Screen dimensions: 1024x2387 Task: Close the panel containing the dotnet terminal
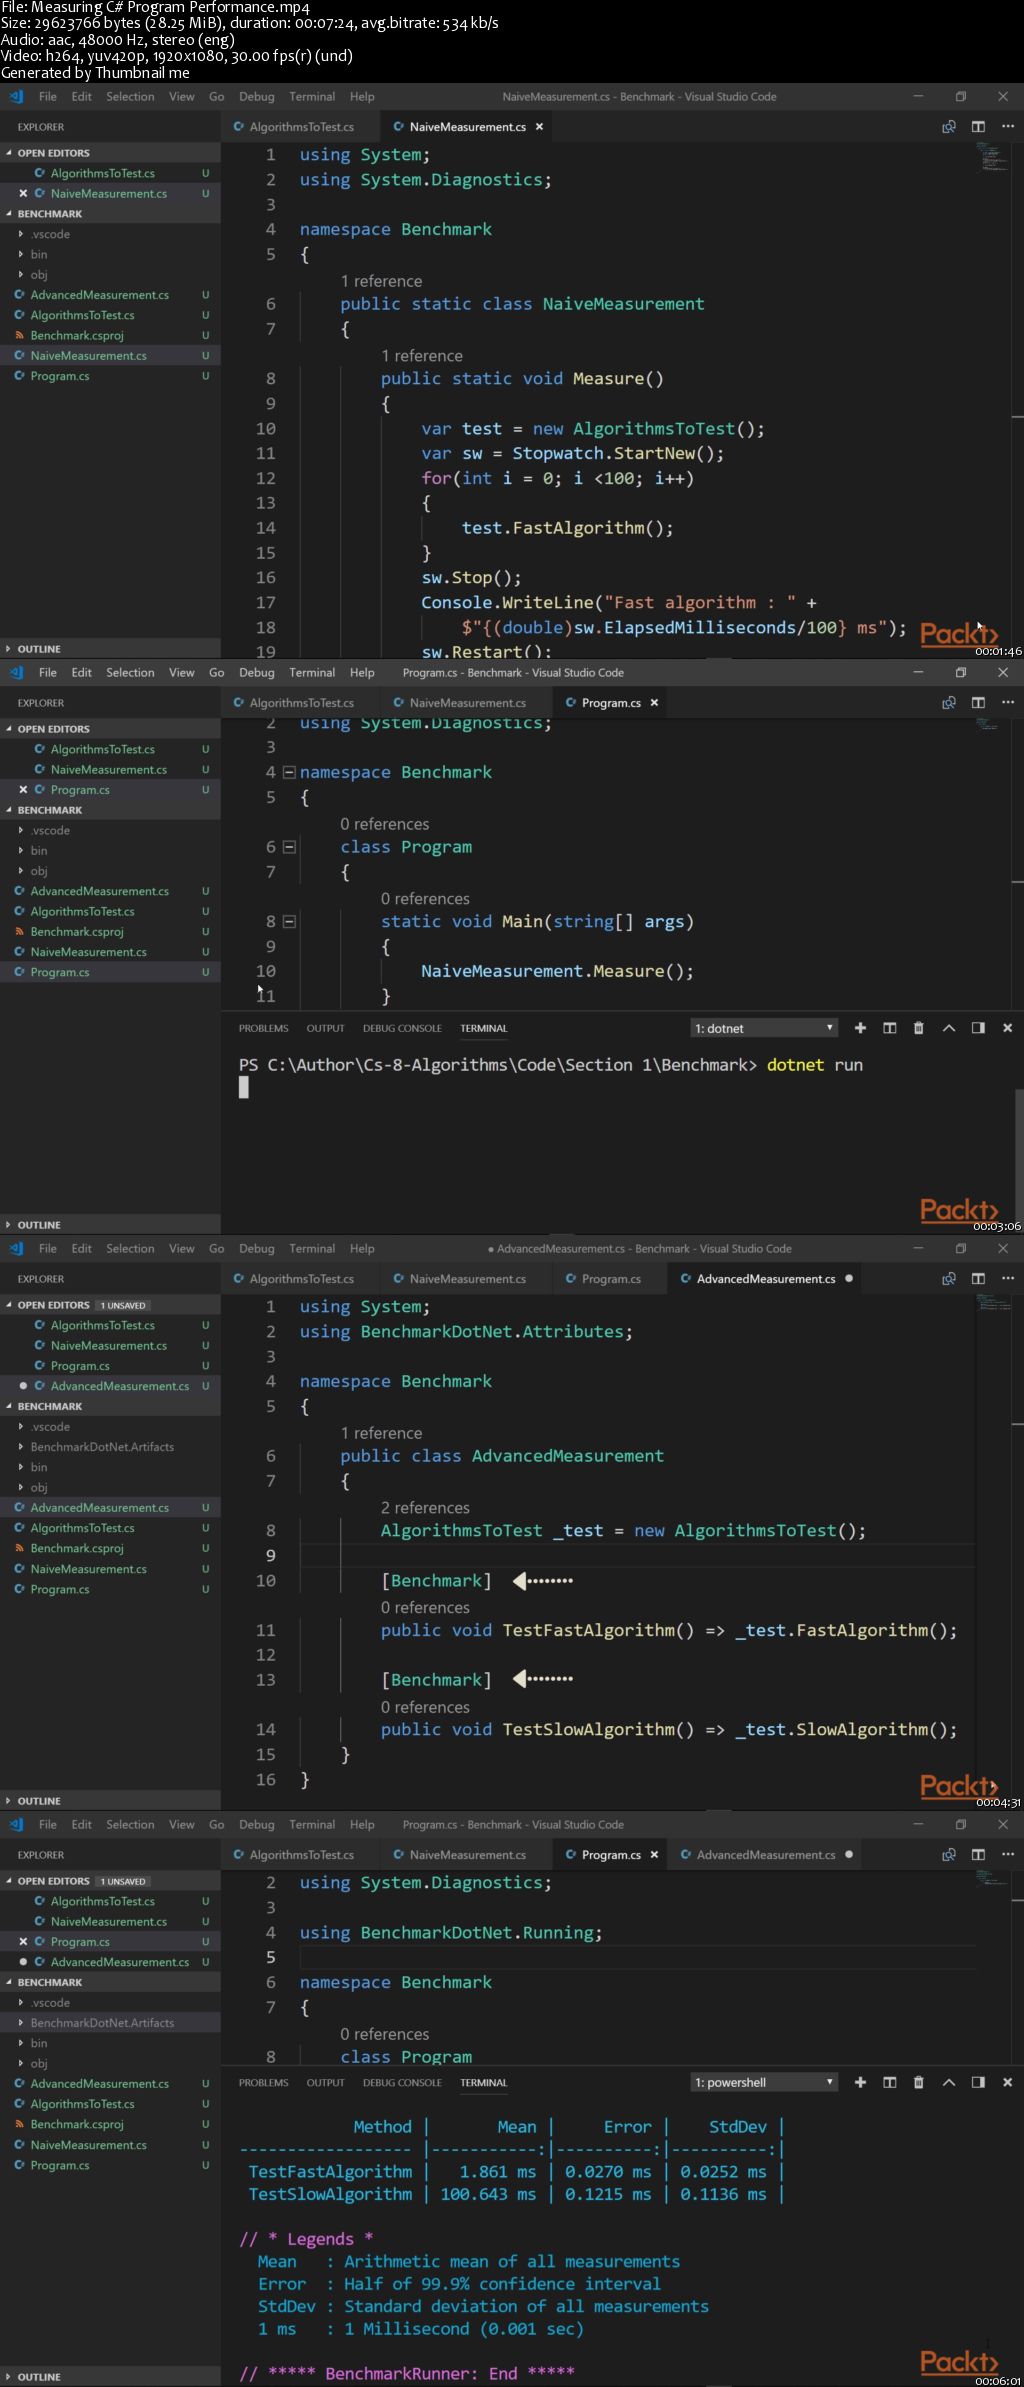click(x=1007, y=1028)
